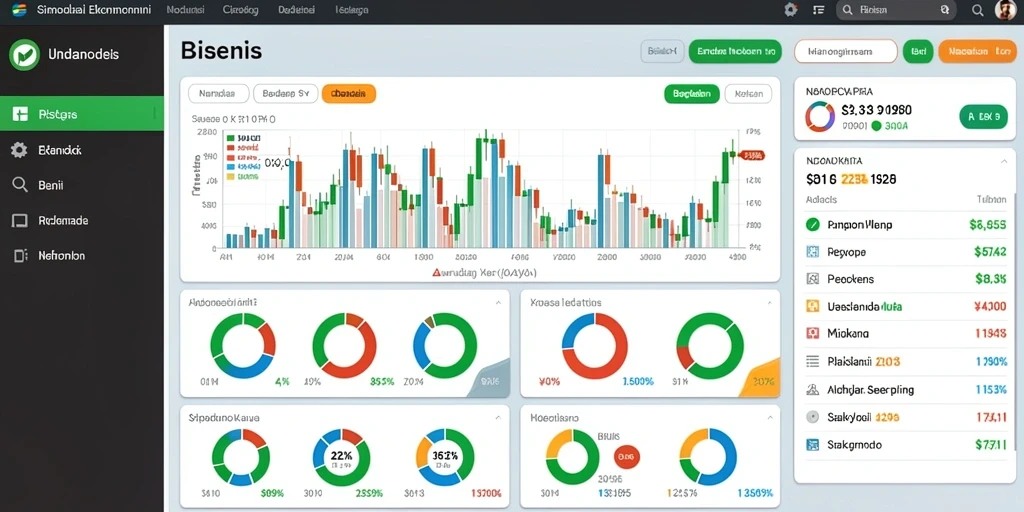Click the green checkmark Undanodels logo

pyautogui.click(x=25, y=54)
